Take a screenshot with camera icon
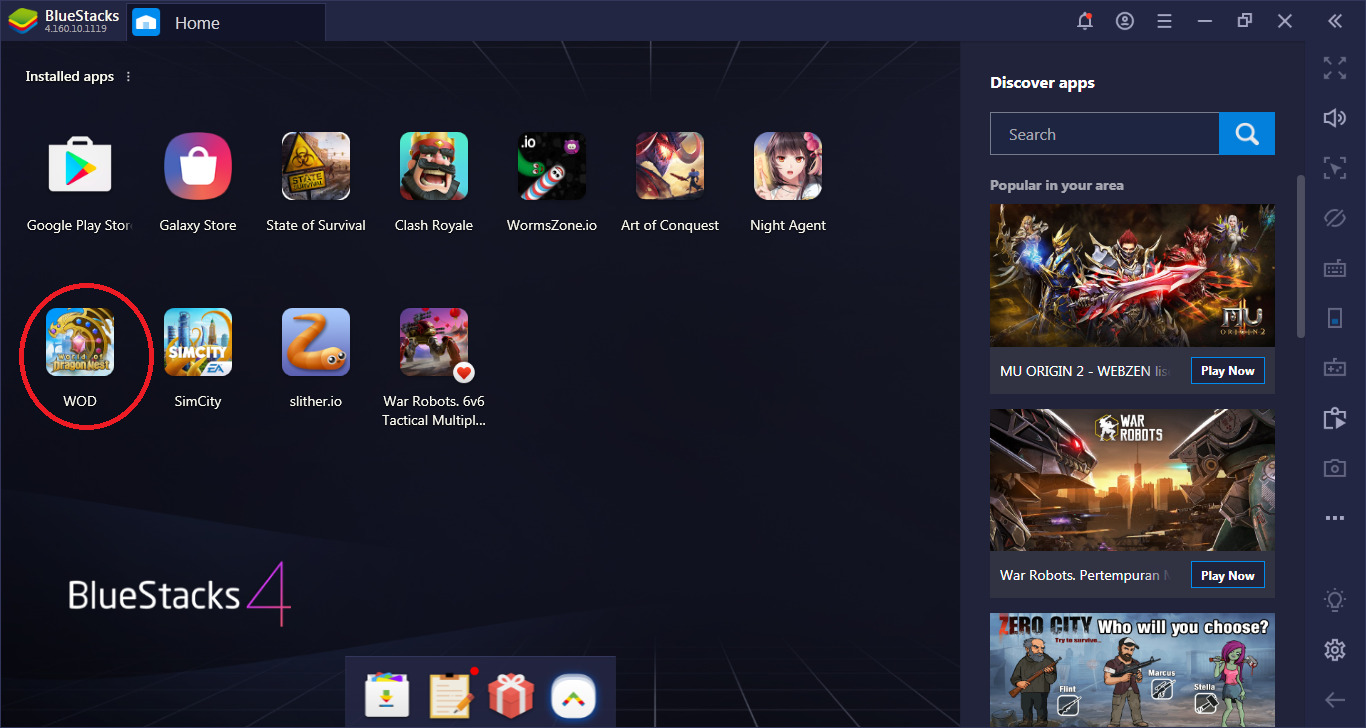Image resolution: width=1366 pixels, height=728 pixels. (x=1335, y=468)
